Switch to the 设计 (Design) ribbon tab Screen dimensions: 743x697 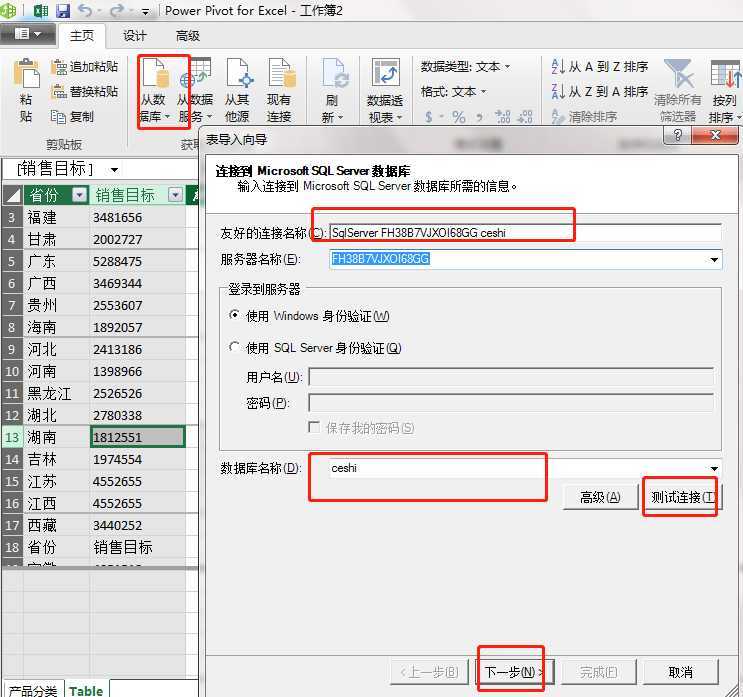click(135, 36)
